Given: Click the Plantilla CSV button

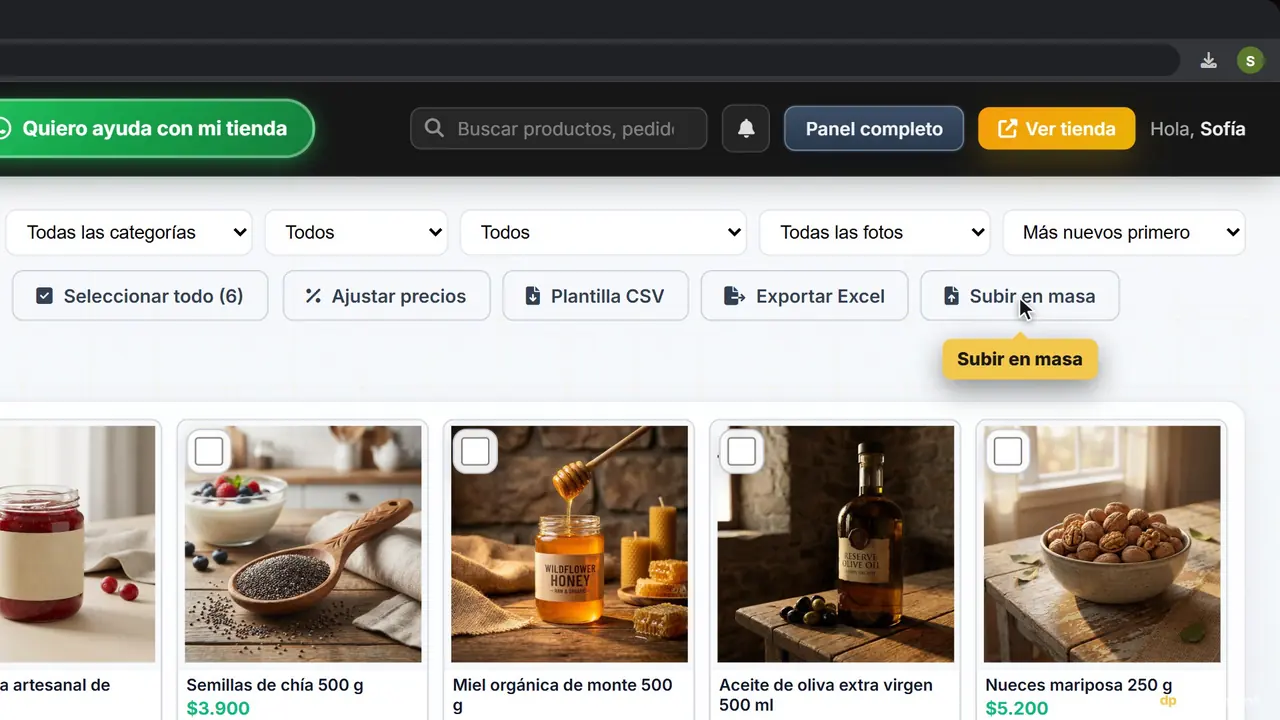Looking at the screenshot, I should coord(595,296).
